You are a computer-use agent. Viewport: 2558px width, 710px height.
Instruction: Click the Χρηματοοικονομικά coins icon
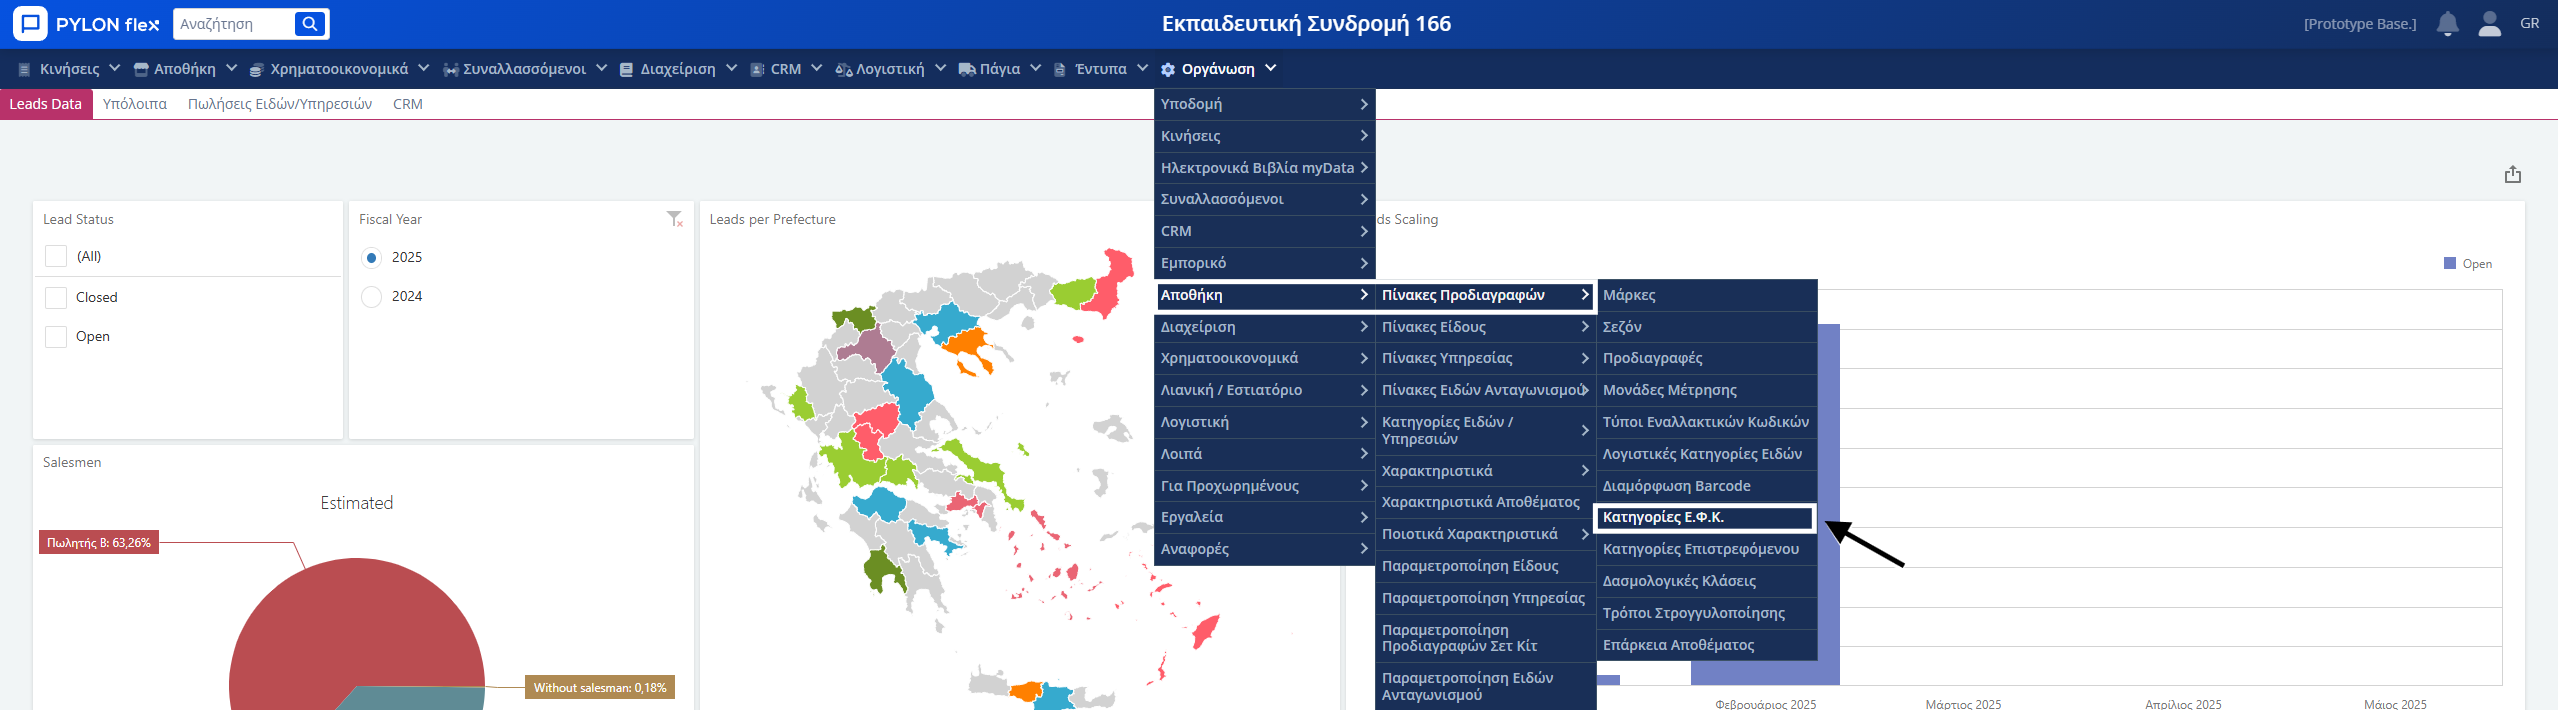(256, 69)
